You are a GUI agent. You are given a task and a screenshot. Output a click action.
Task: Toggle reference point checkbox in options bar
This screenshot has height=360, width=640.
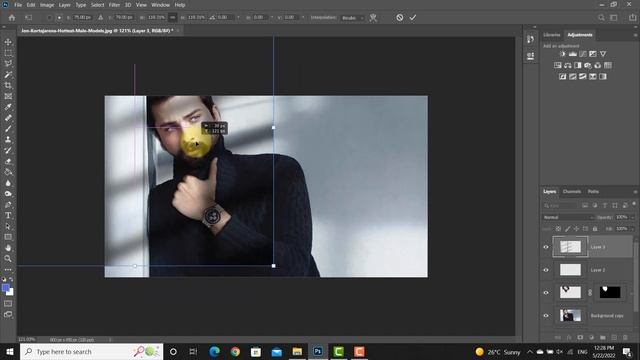[x=49, y=18]
